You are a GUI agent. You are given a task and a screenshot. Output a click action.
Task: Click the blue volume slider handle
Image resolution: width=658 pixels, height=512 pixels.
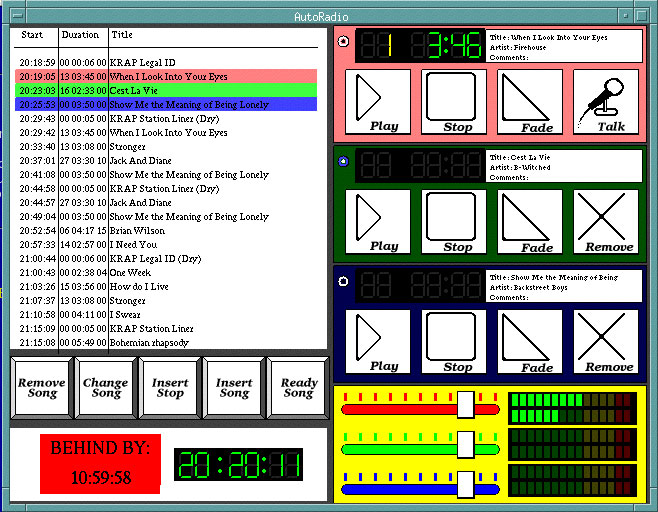click(465, 485)
